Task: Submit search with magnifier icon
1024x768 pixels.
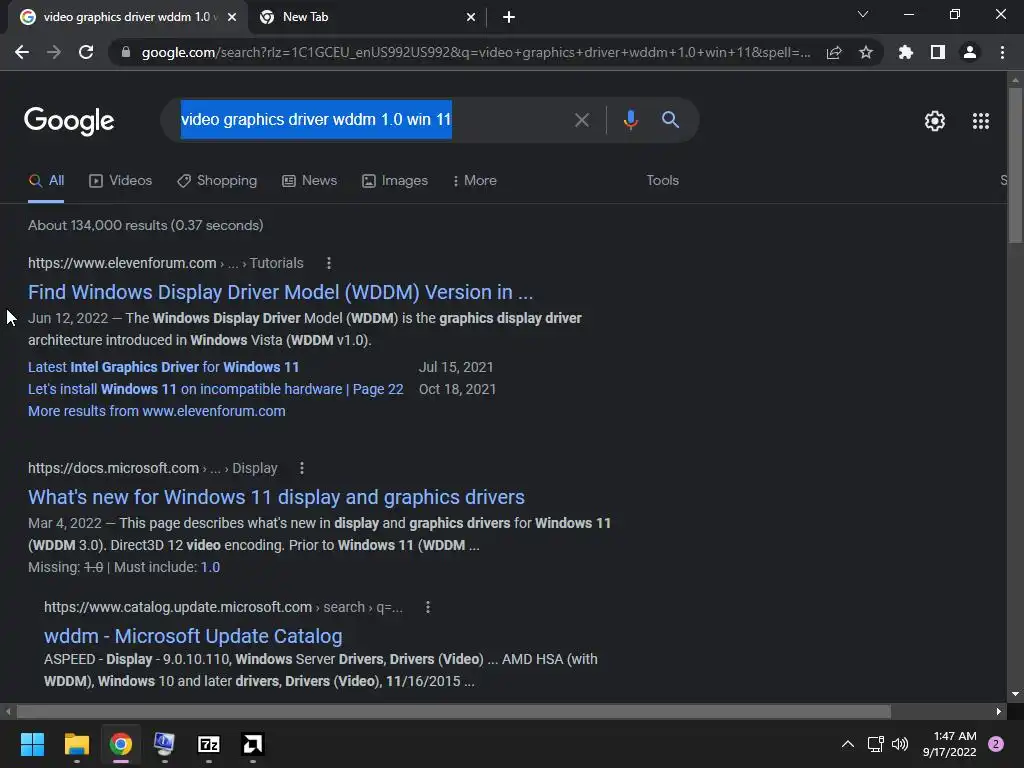Action: coord(670,120)
